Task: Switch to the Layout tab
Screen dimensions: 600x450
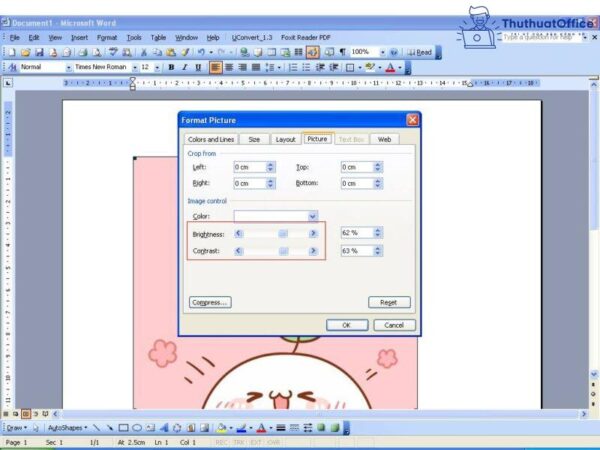Action: [286, 139]
